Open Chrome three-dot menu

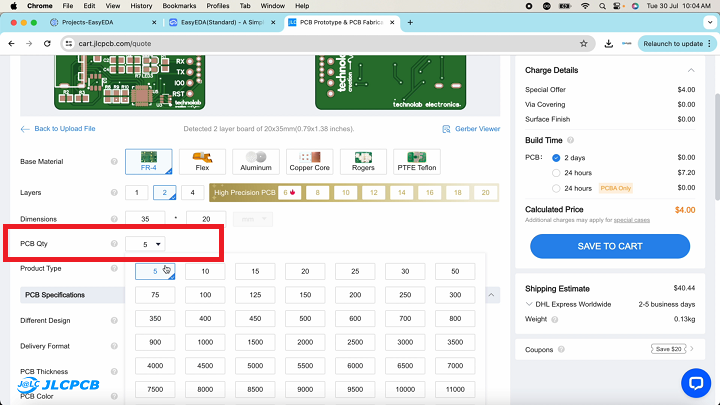coord(710,44)
